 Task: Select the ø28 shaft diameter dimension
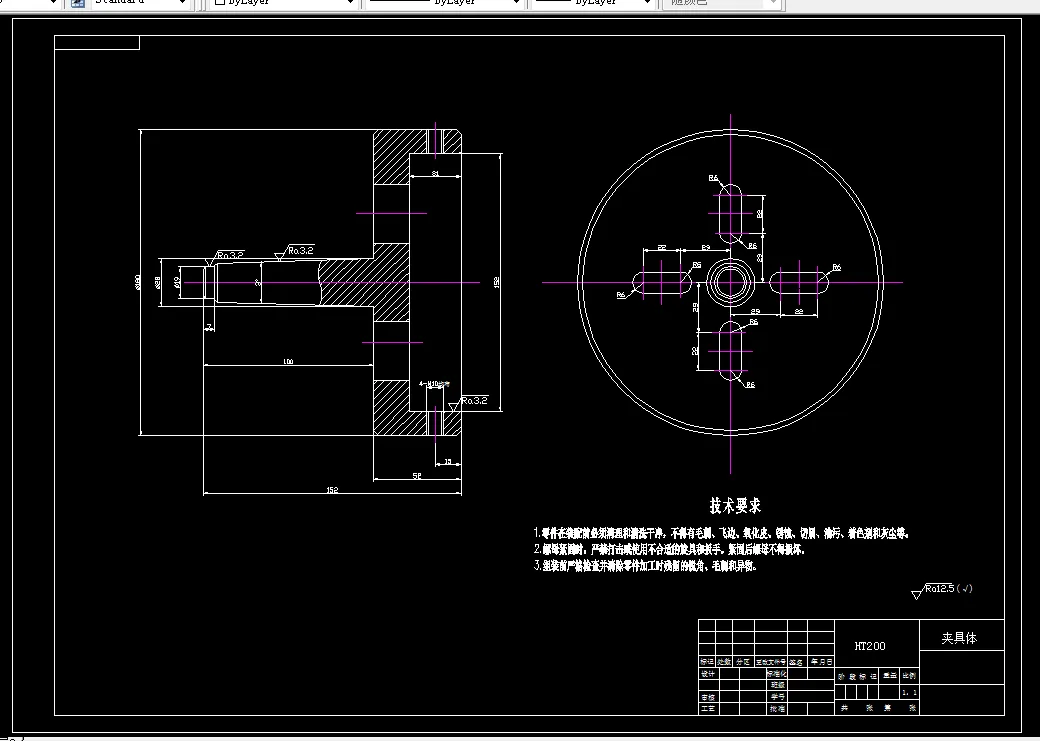click(158, 283)
